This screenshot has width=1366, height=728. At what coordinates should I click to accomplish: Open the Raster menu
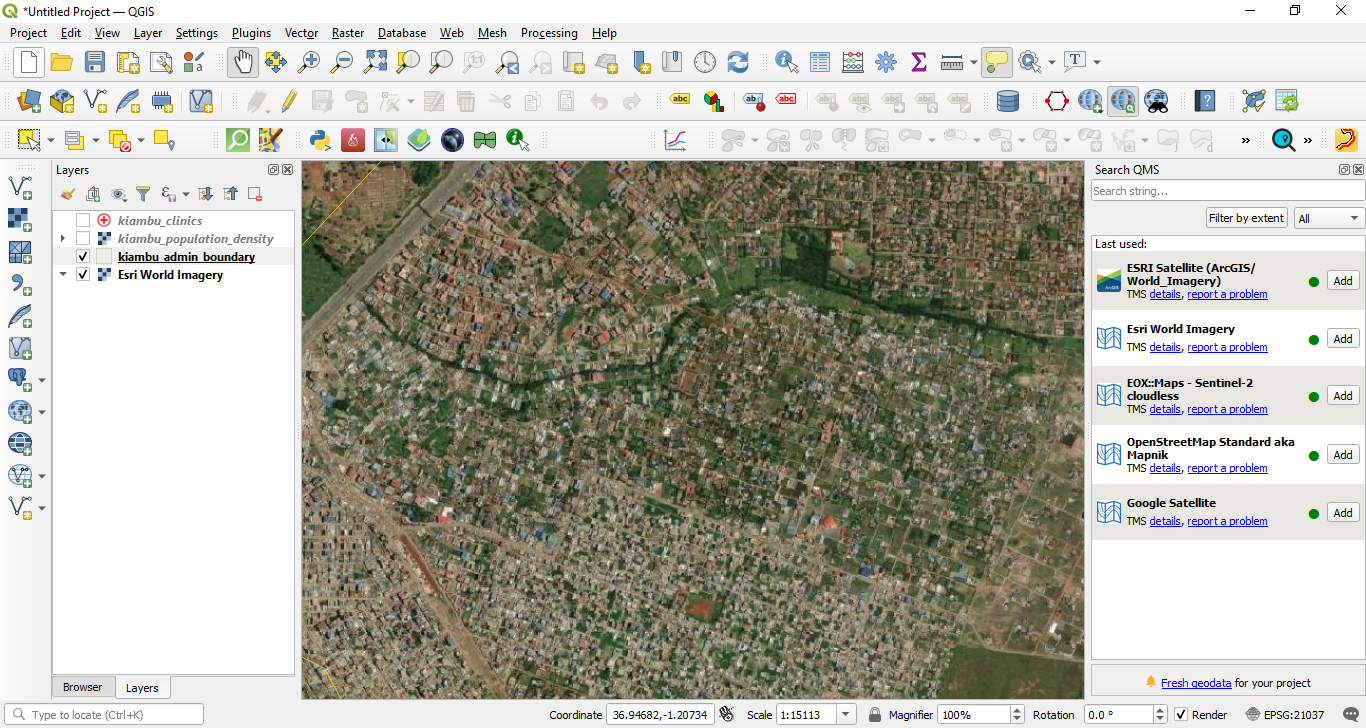348,33
